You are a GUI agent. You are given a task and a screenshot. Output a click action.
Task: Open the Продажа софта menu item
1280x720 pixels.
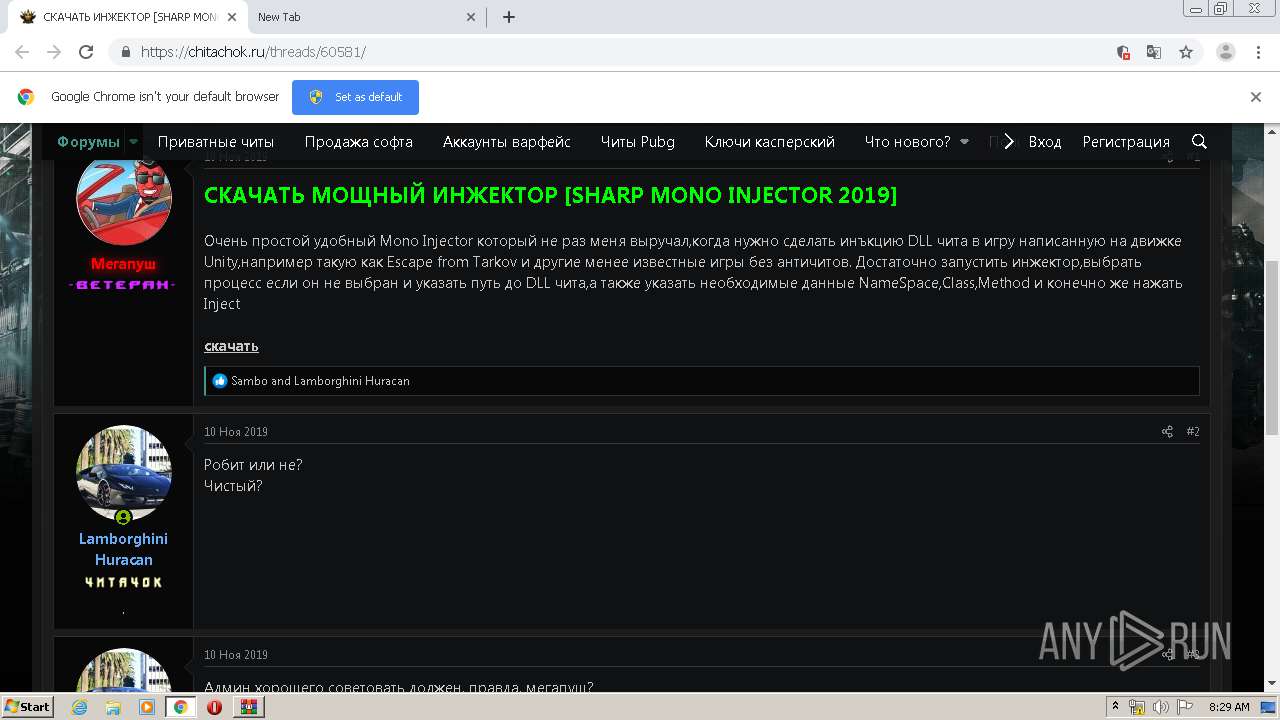[358, 142]
